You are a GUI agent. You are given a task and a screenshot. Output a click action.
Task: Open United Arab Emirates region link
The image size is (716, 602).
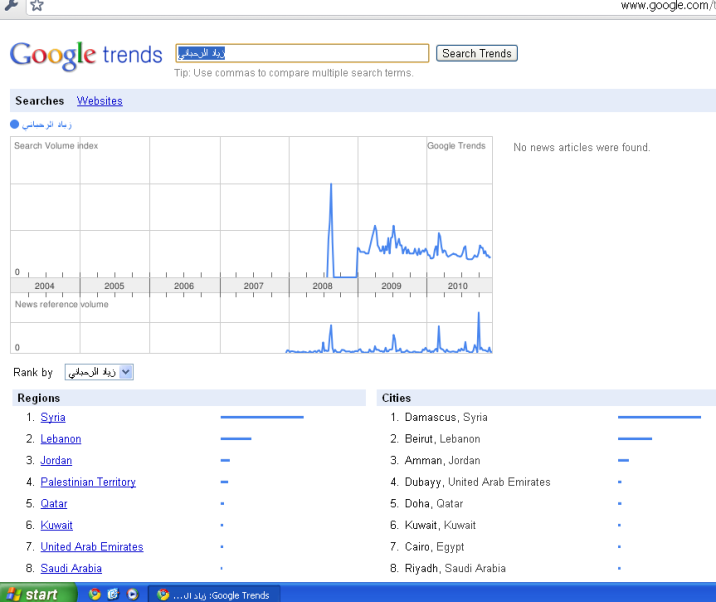coord(92,547)
